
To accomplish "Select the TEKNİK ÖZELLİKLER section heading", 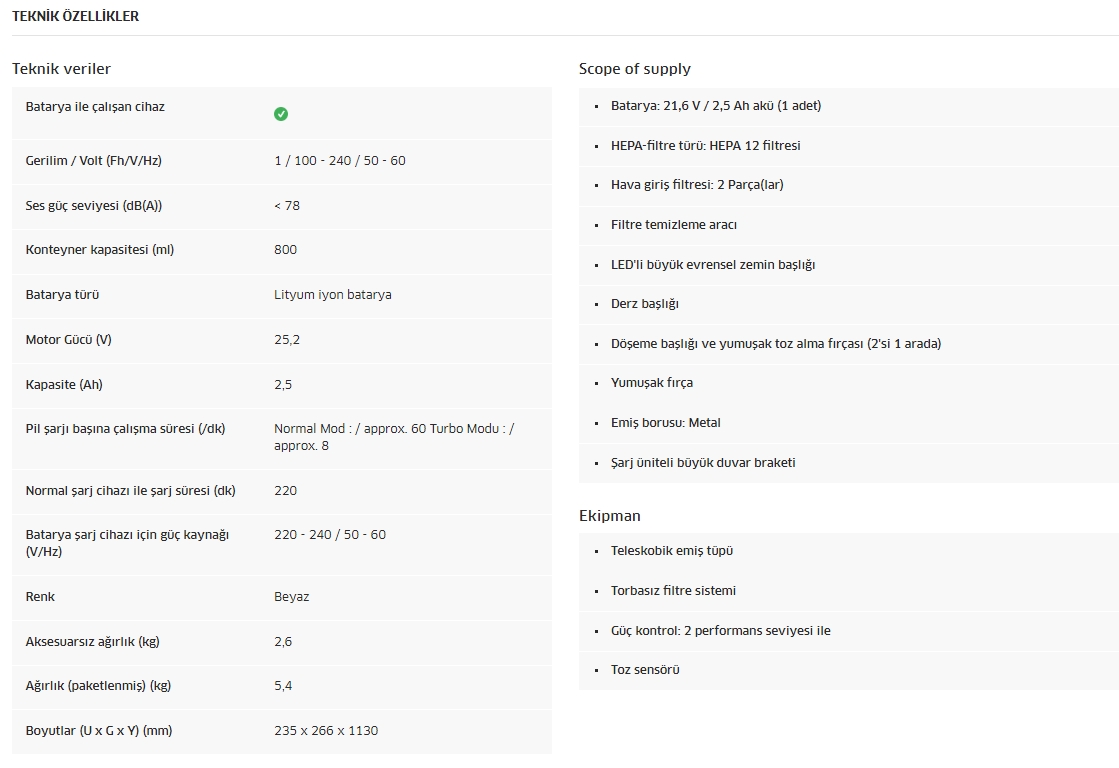I will pyautogui.click(x=76, y=16).
